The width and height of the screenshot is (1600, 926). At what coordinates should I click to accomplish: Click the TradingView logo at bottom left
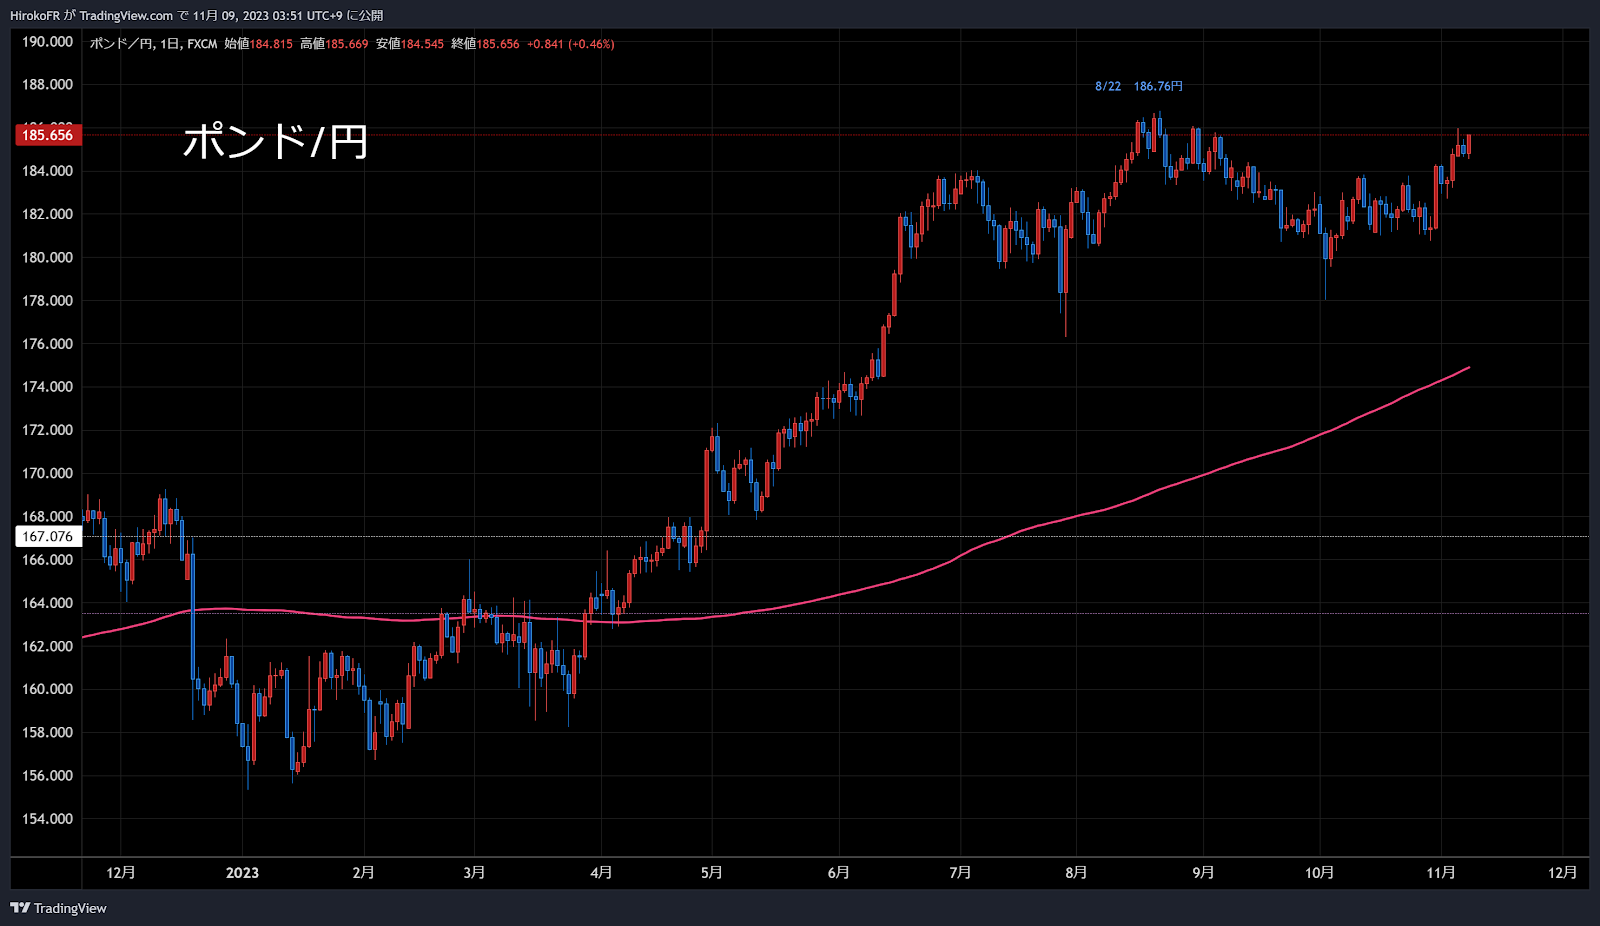pos(58,908)
